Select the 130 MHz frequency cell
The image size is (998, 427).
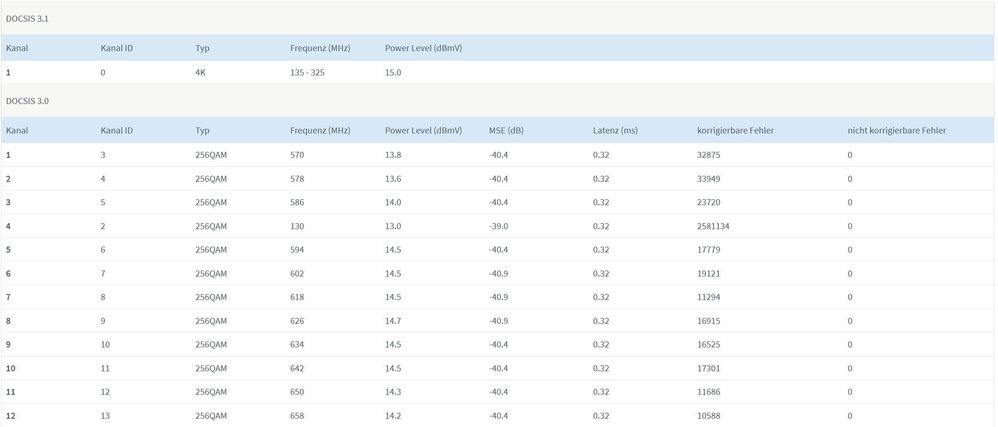(297, 226)
